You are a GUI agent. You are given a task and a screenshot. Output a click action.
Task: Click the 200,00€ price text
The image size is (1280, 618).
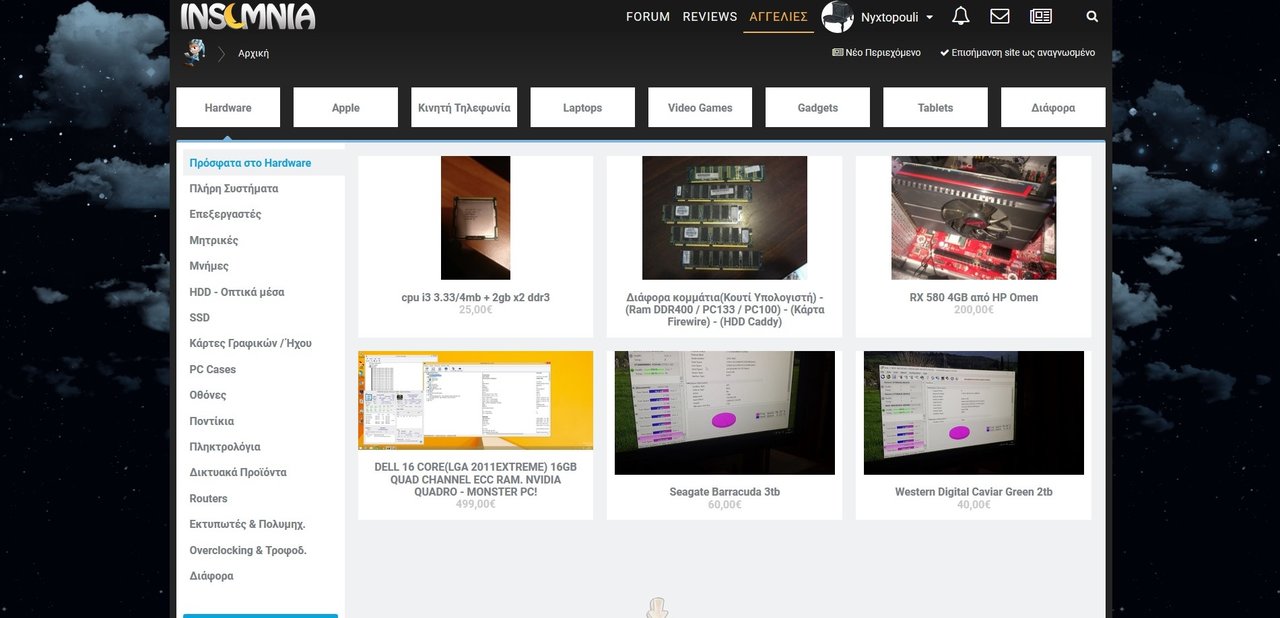pos(973,310)
